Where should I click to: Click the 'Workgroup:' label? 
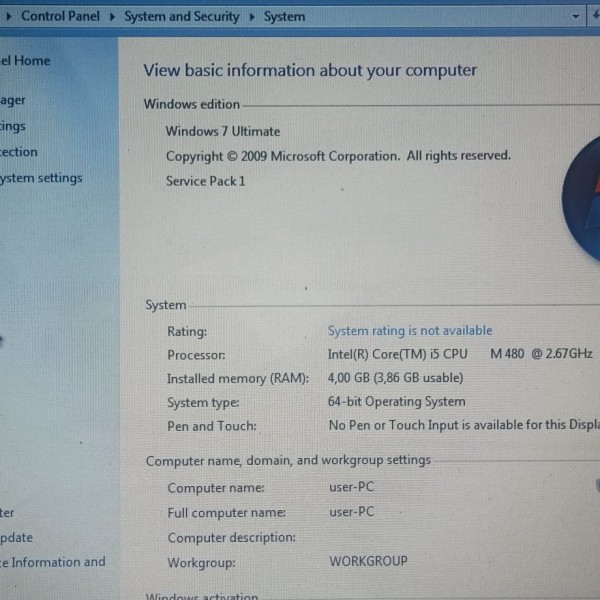pos(202,563)
